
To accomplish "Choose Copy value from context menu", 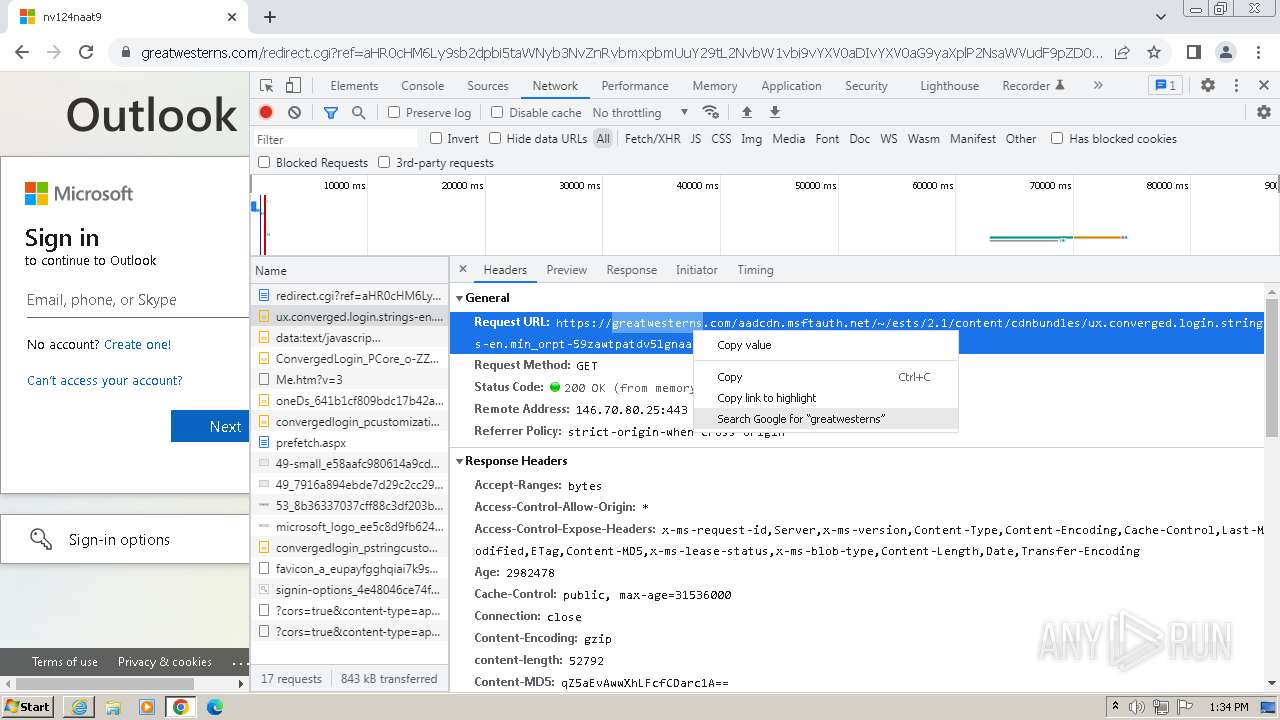I will tap(826, 345).
